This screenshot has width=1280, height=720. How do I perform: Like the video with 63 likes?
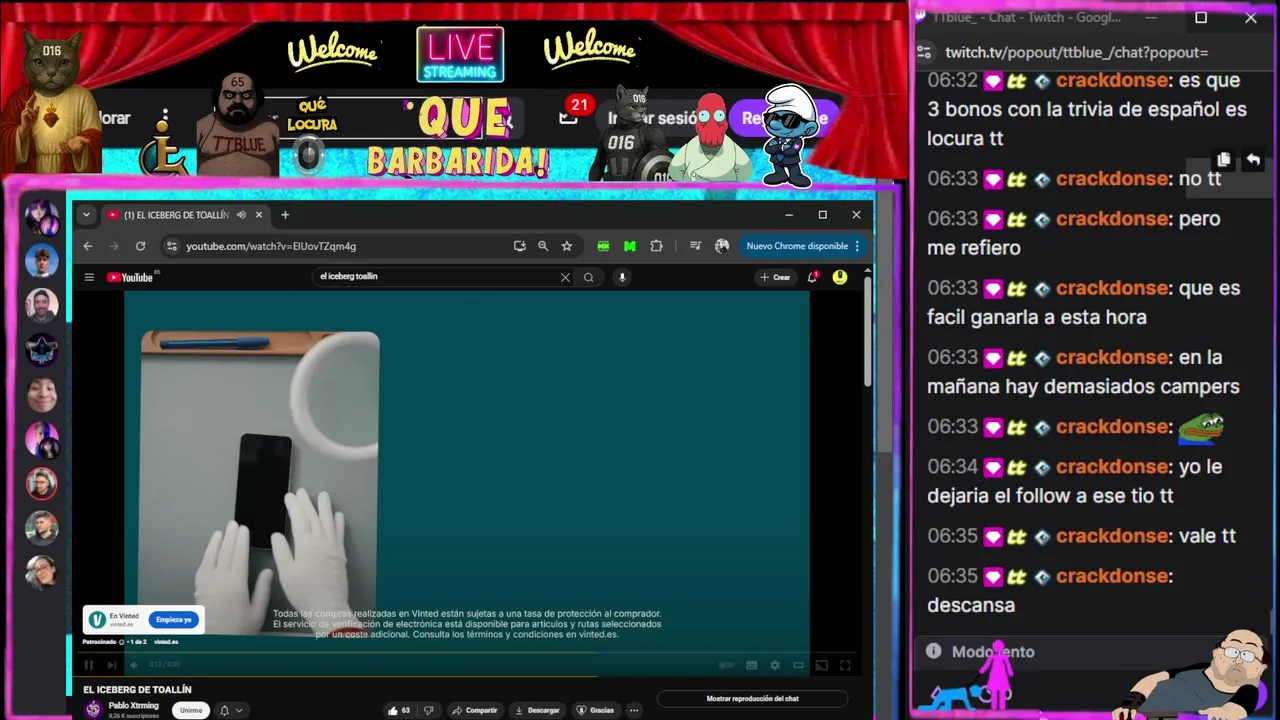(x=399, y=710)
